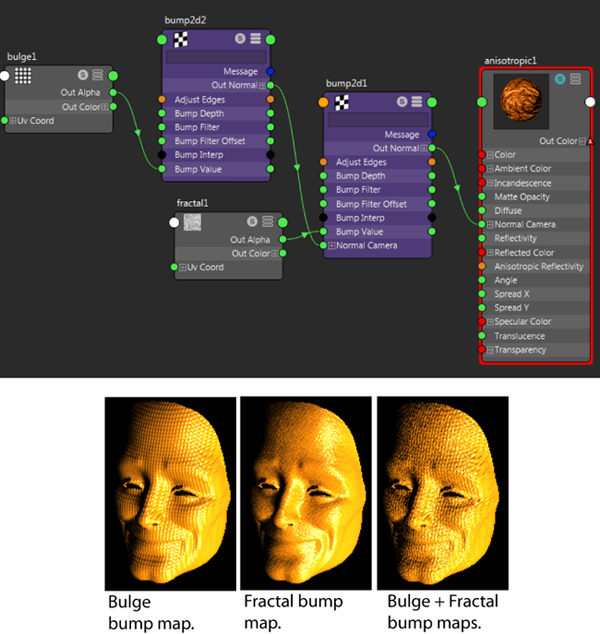Change bump2d1 node view mode via lines icon
The image size is (600, 634).
417,101
